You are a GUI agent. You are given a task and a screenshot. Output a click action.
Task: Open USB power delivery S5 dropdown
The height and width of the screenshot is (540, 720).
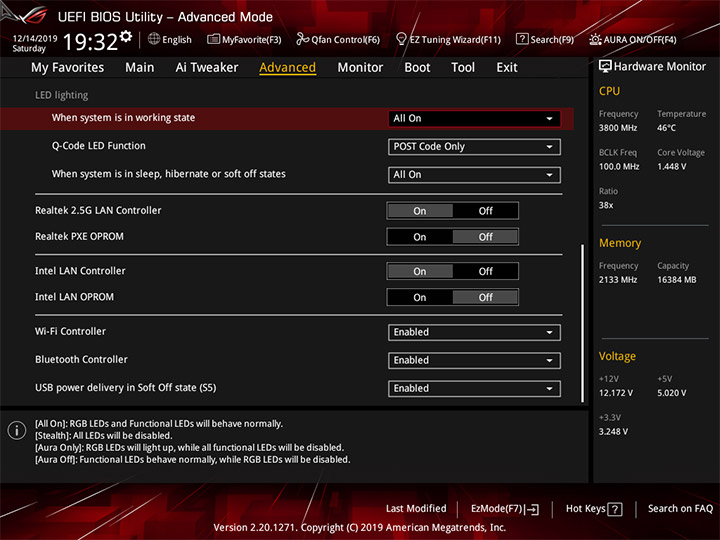click(x=474, y=388)
